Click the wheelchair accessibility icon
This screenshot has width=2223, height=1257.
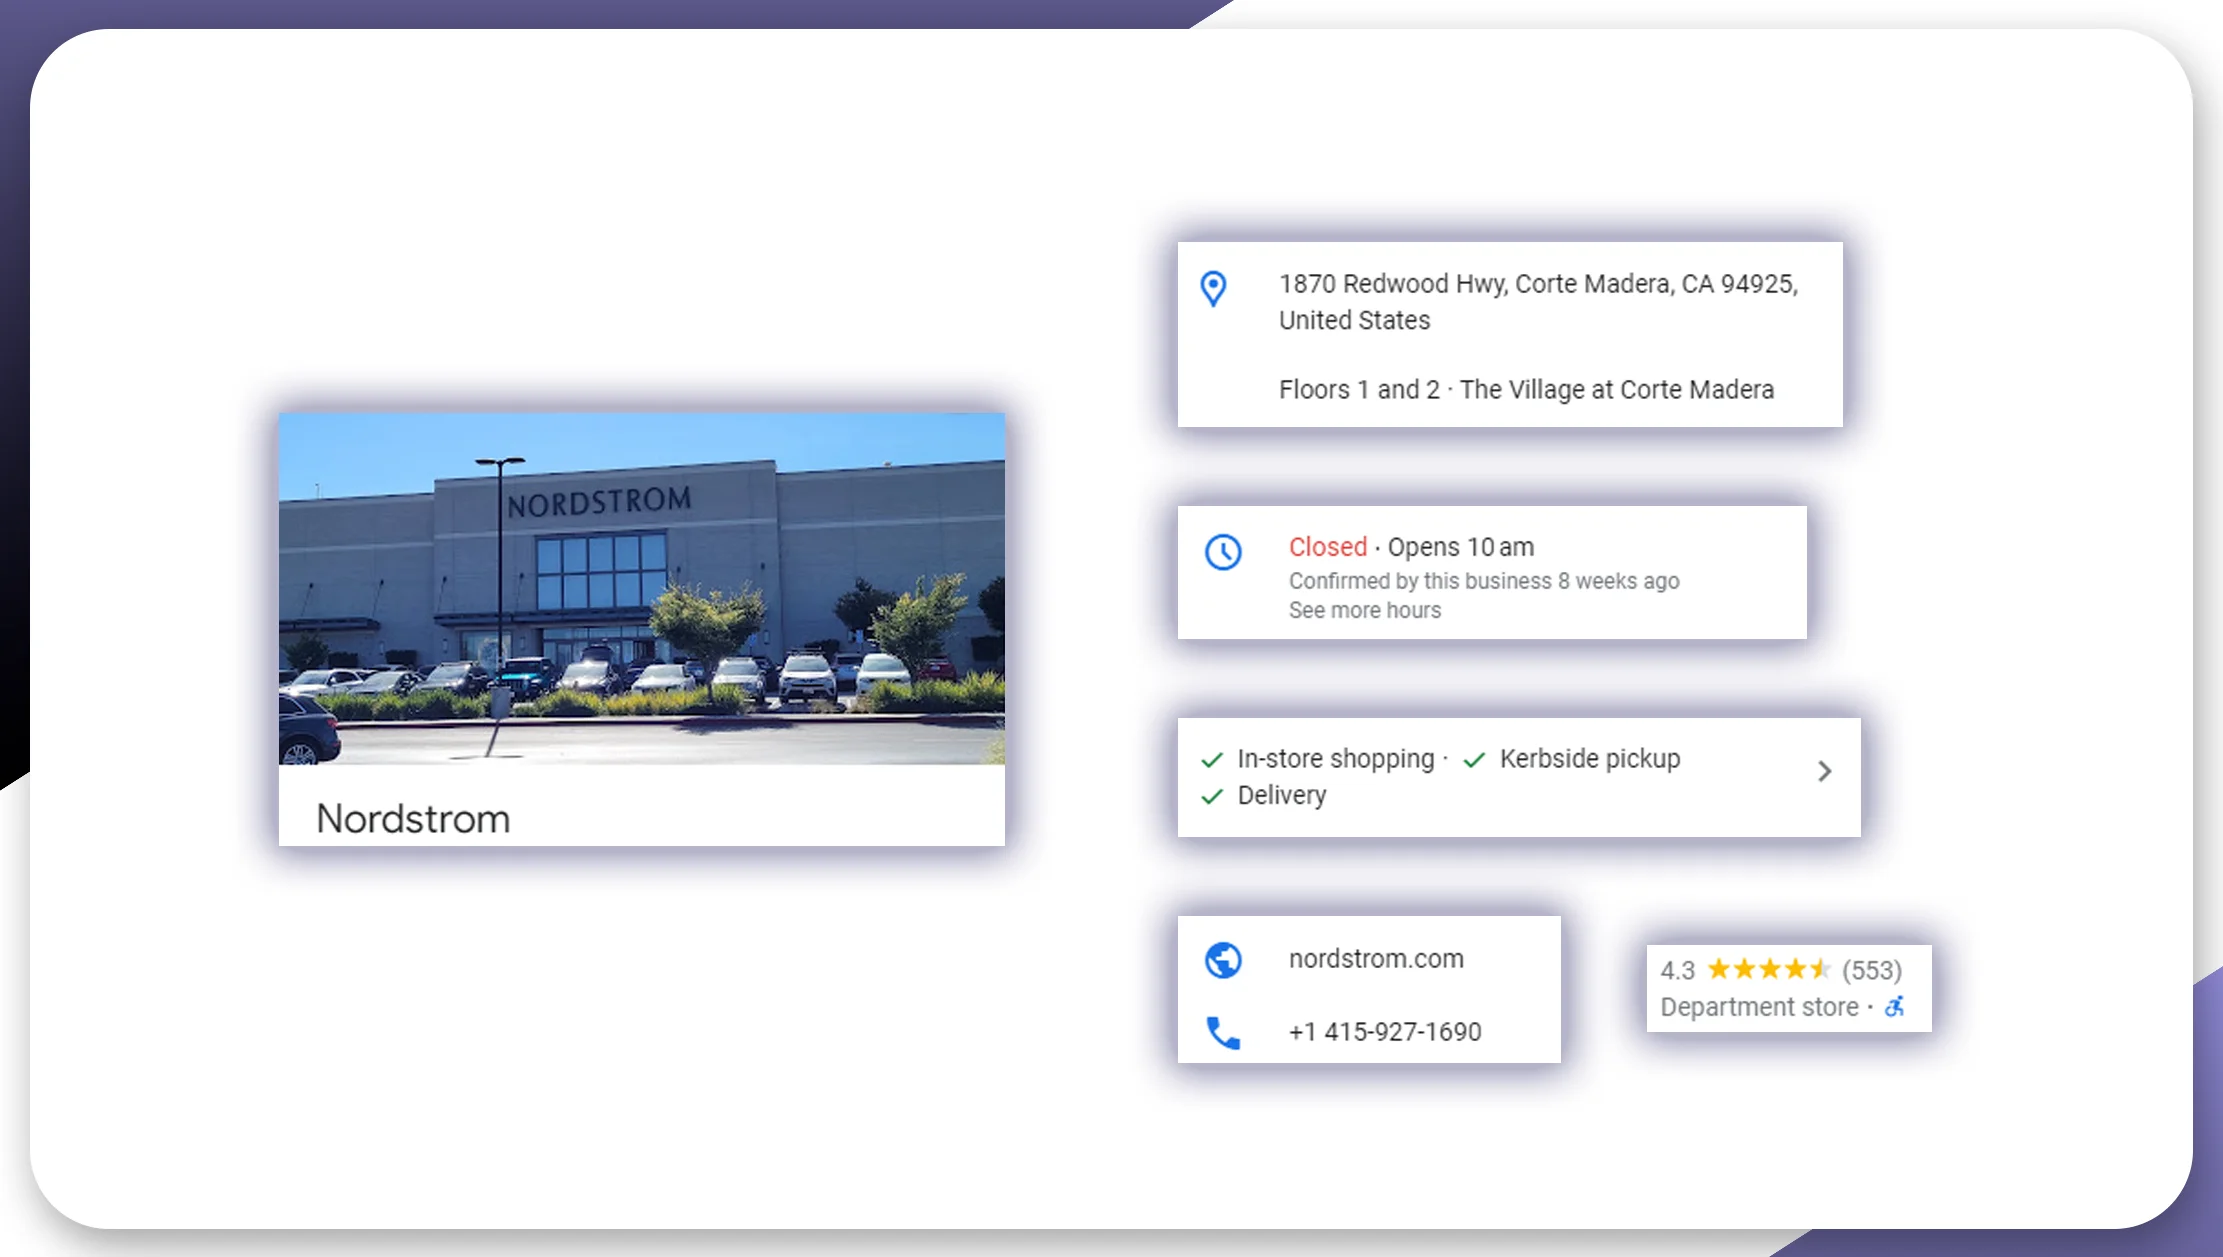[1894, 1007]
